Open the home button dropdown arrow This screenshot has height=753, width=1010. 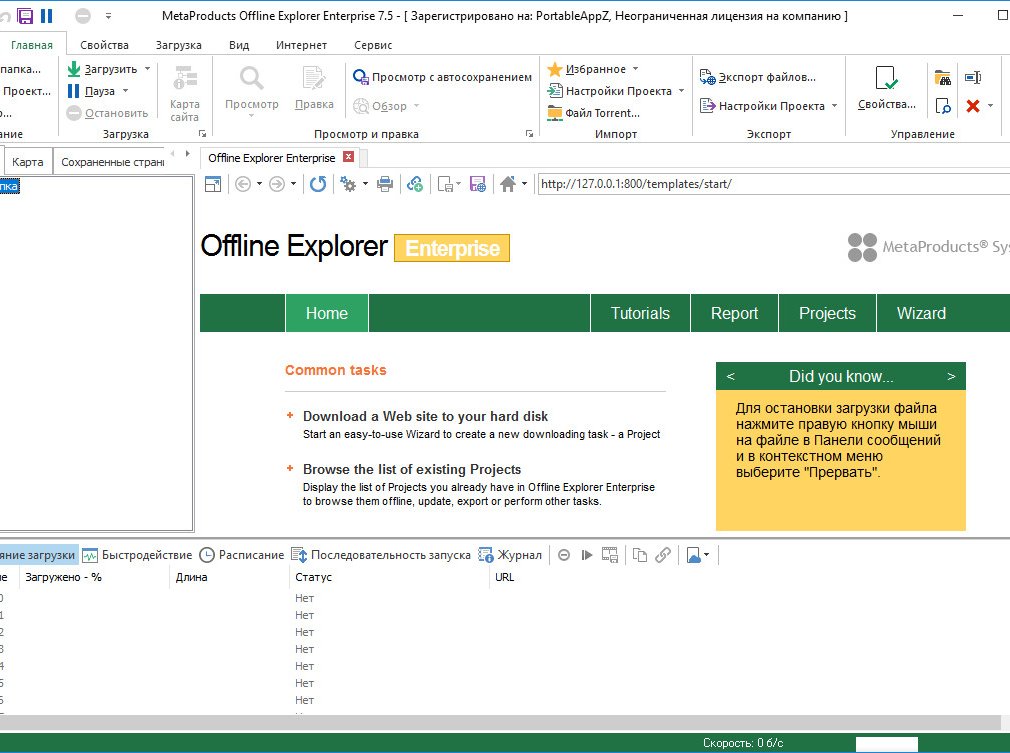click(524, 184)
